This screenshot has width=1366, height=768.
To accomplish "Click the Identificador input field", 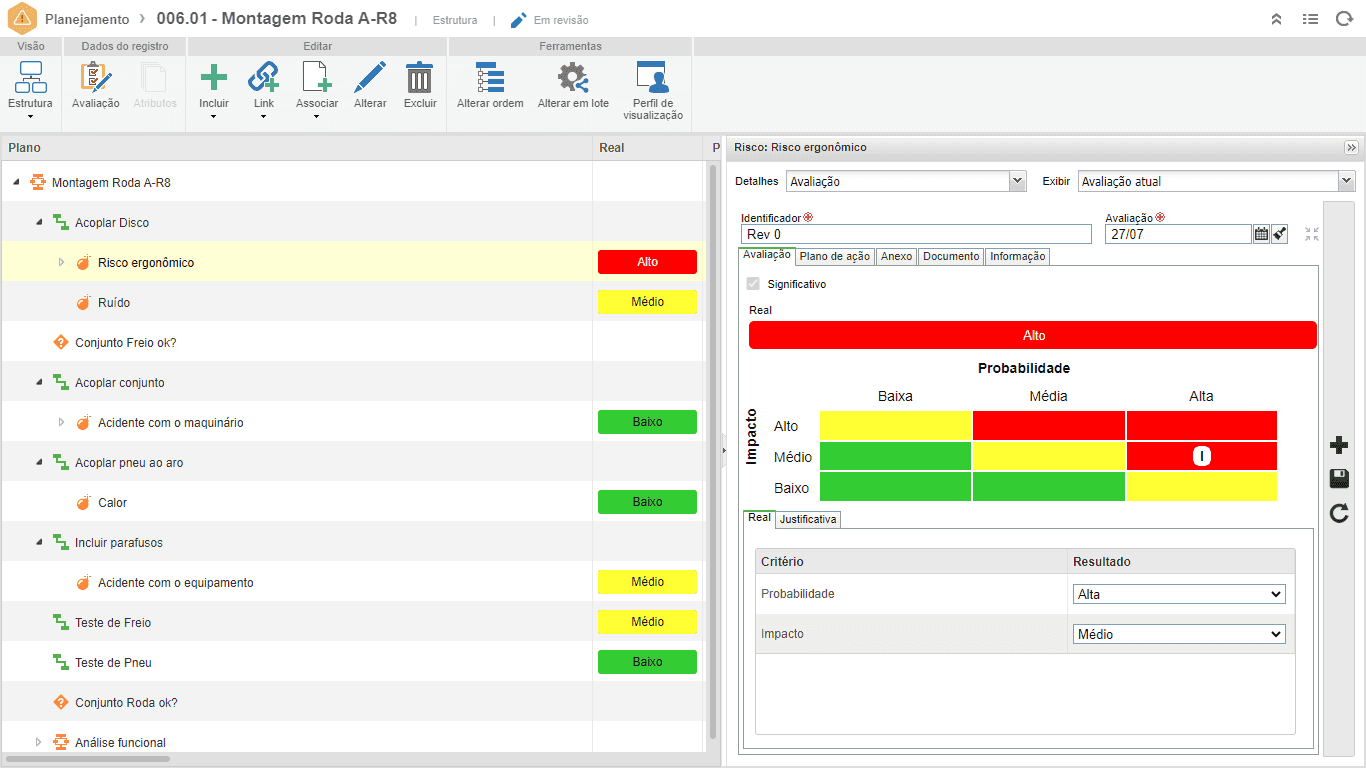I will (916, 234).
